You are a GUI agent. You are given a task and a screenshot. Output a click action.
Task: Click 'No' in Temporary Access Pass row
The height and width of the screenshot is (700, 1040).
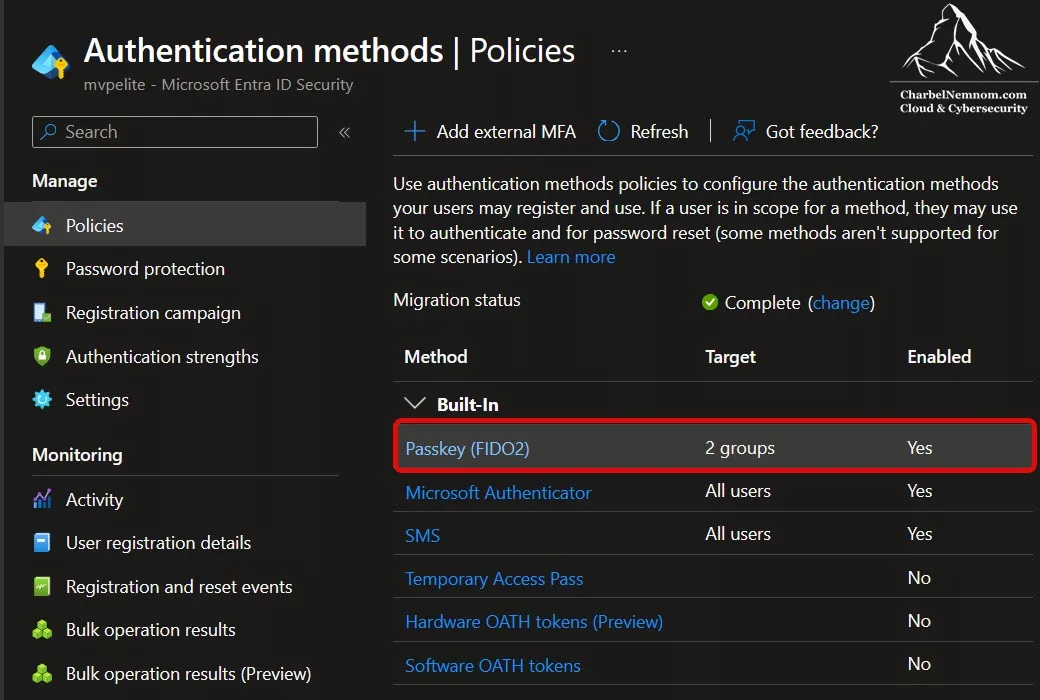[919, 578]
